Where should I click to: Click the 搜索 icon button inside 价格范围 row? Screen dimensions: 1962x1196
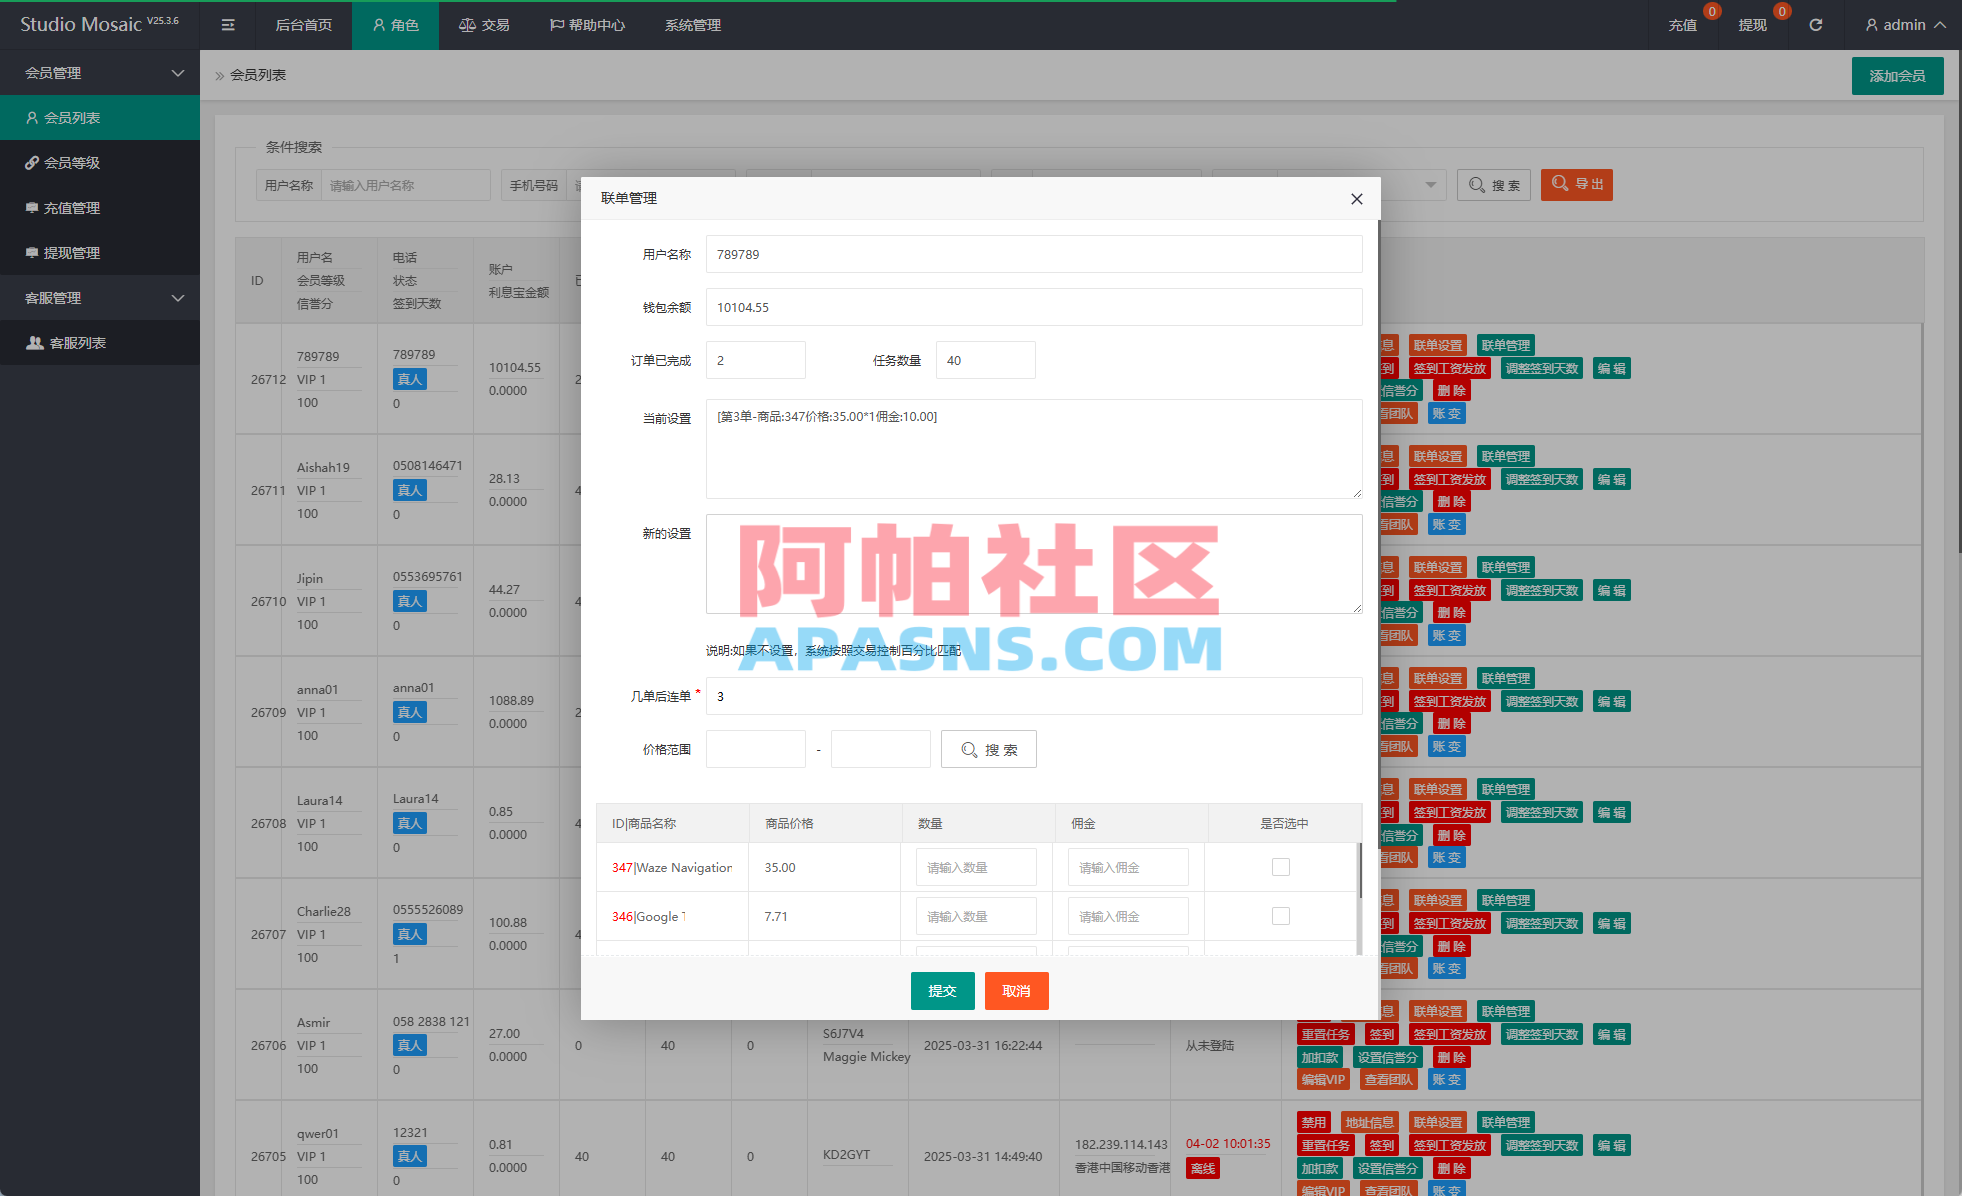pyautogui.click(x=988, y=748)
